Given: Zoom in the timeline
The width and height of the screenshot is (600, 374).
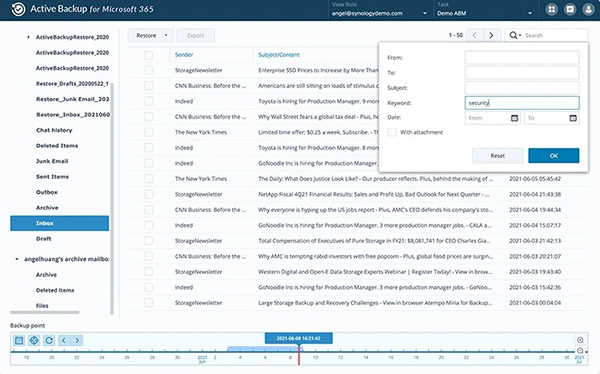Looking at the screenshot, I should click(580, 340).
